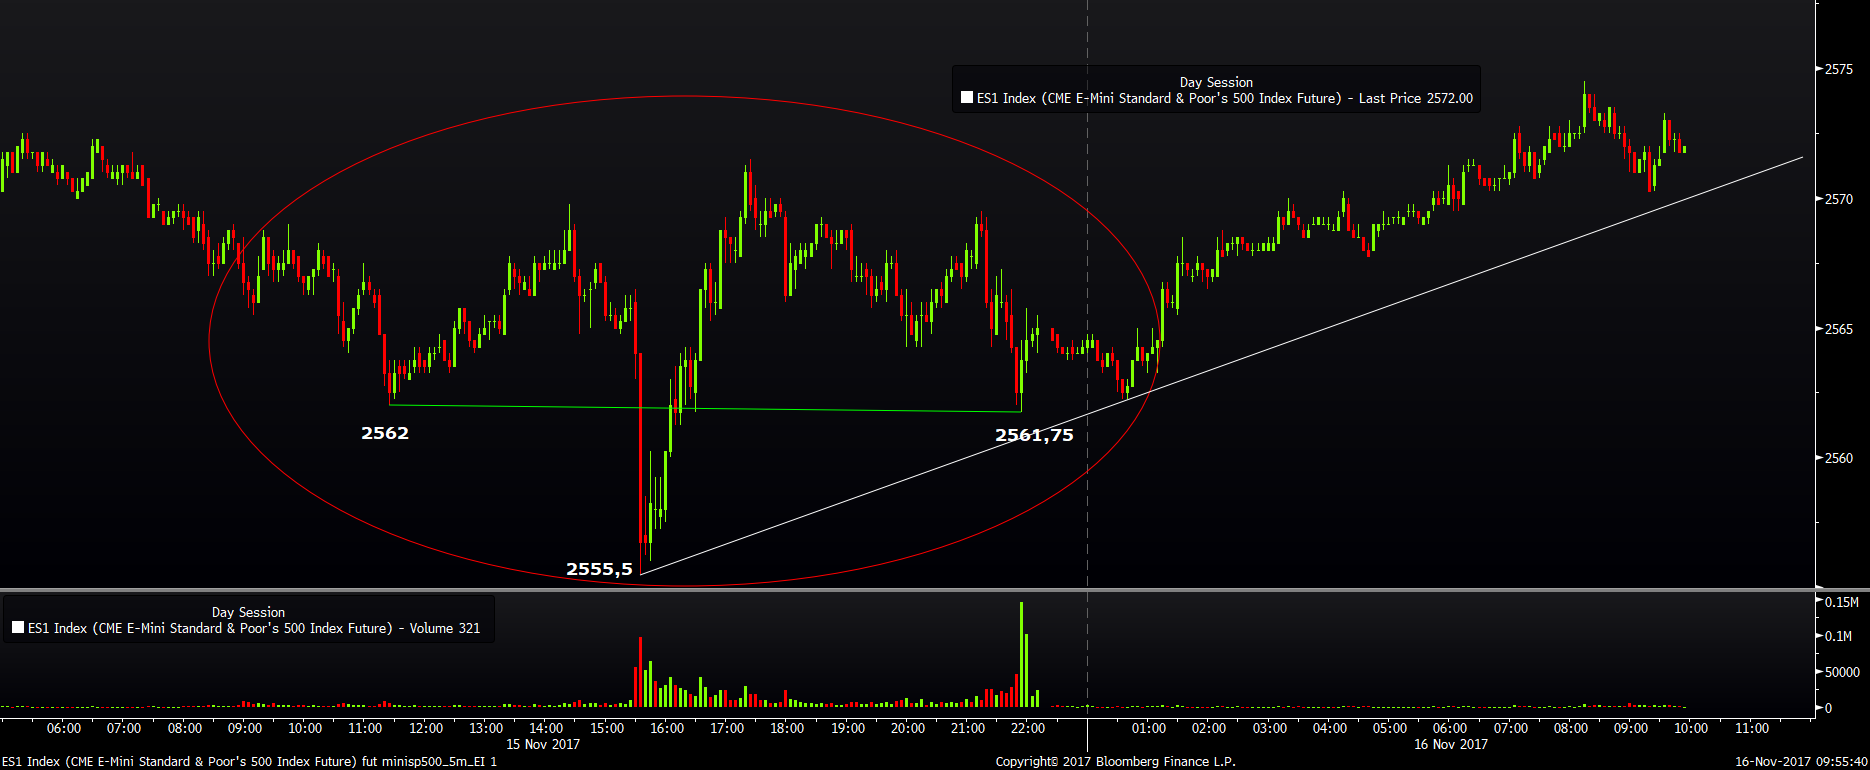Select the 2562 price annotation label

[385, 433]
